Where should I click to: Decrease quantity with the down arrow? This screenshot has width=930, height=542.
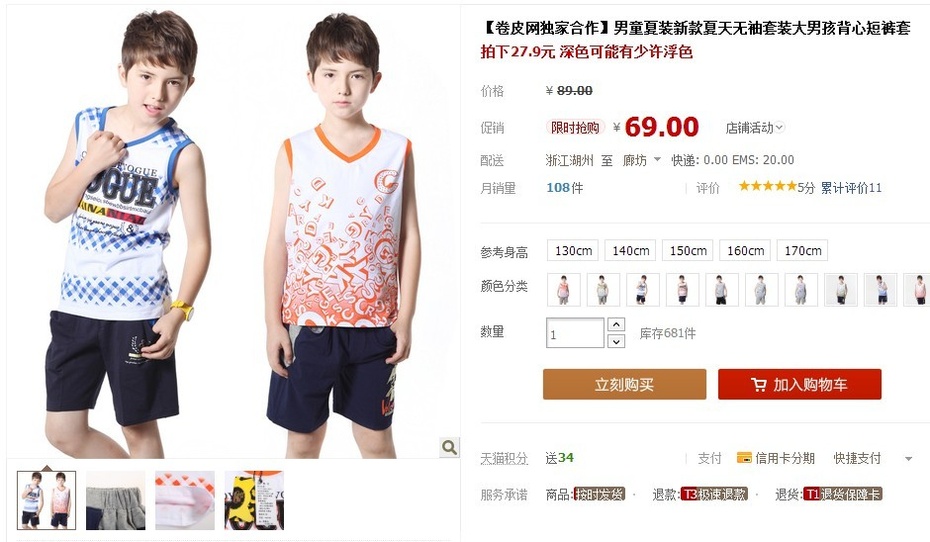coord(616,341)
